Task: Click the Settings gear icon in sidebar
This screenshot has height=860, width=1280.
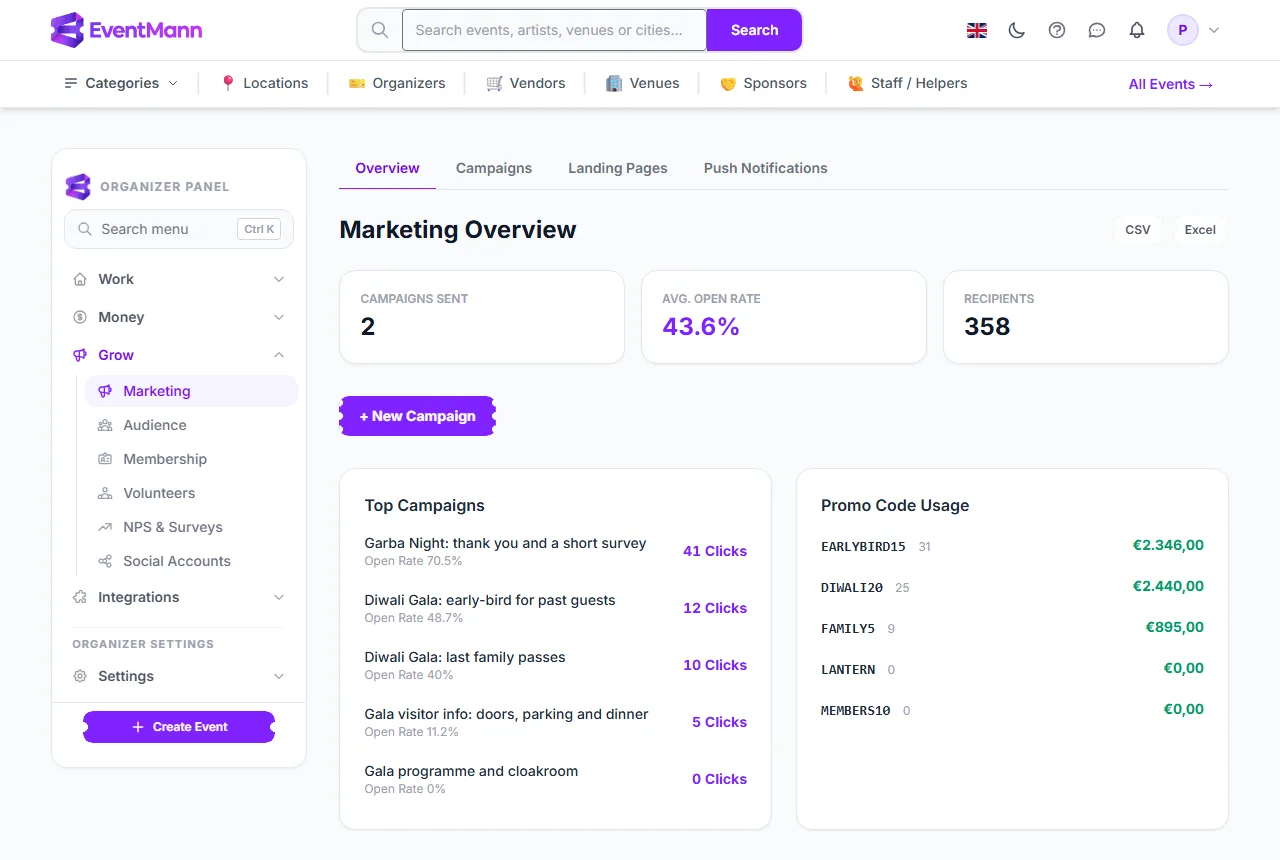Action: 80,676
